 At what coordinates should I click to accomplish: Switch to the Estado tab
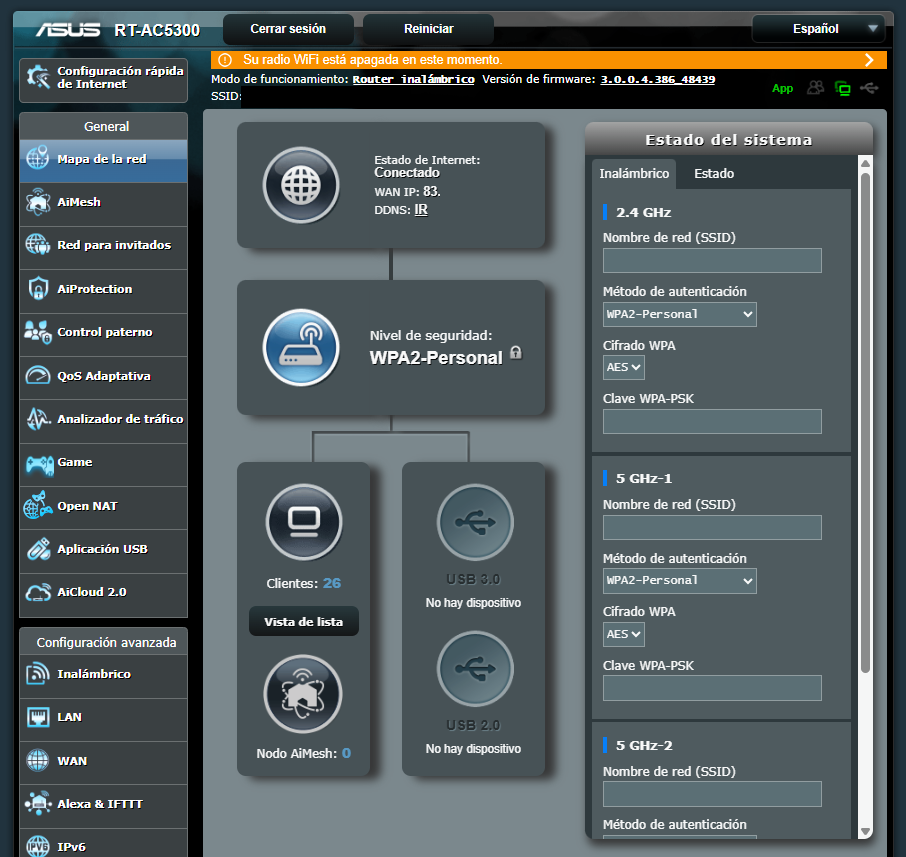pos(711,173)
